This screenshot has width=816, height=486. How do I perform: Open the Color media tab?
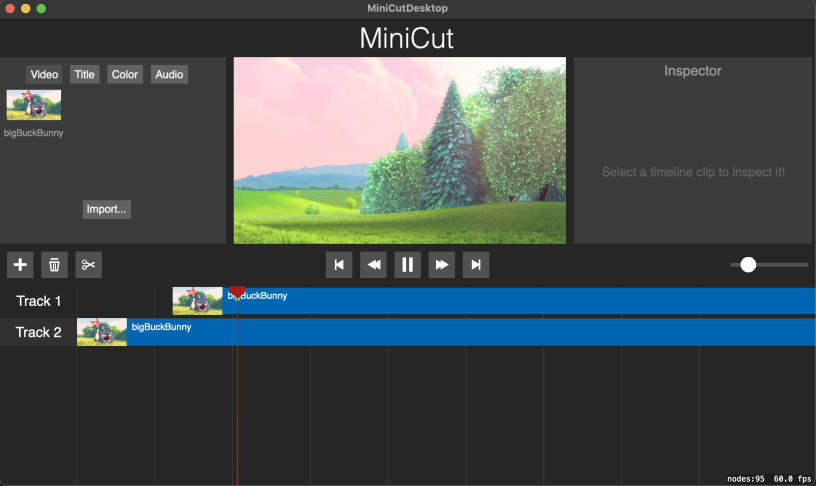[x=125, y=74]
